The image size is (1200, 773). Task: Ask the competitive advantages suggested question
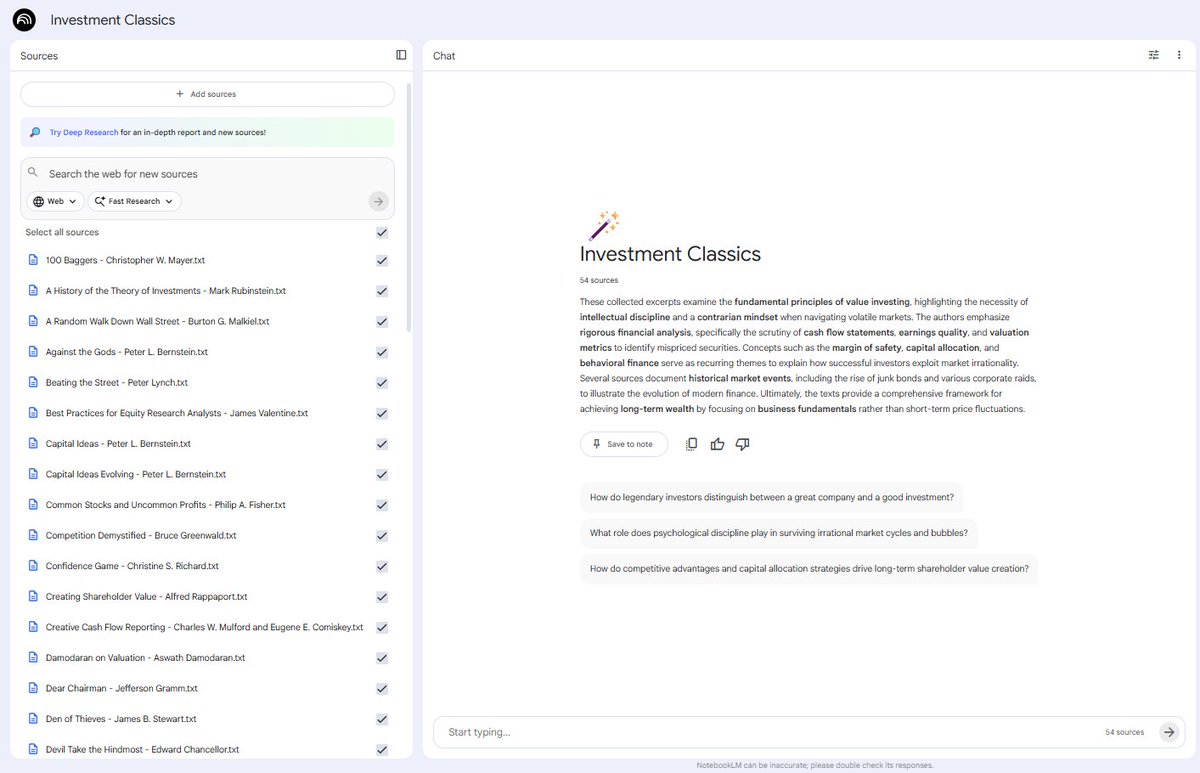point(809,569)
